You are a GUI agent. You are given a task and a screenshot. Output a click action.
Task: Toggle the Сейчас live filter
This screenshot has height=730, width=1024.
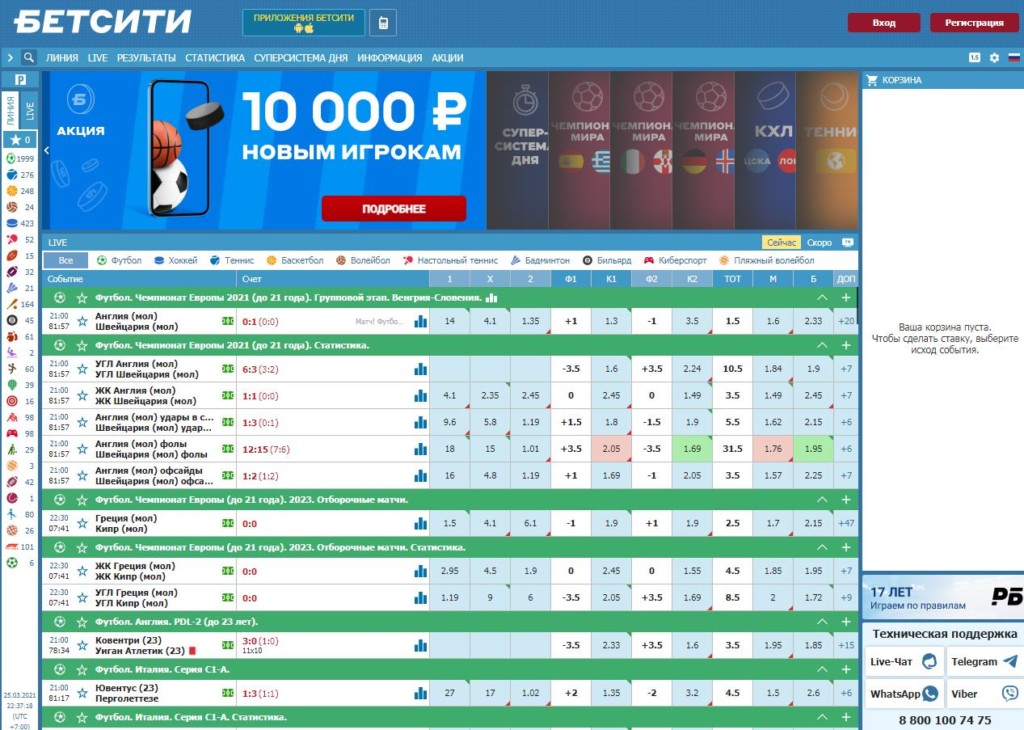coord(781,242)
